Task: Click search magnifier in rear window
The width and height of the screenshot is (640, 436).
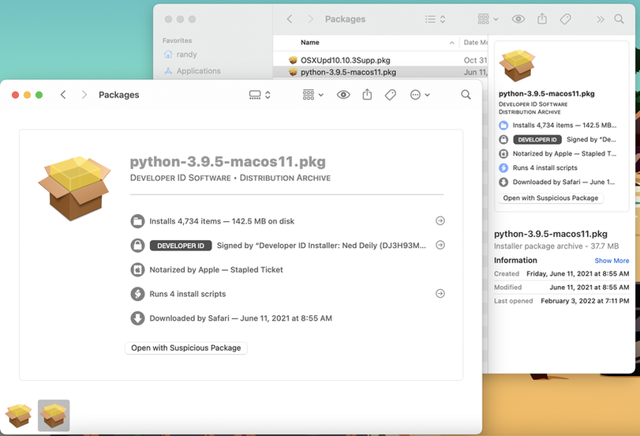Action: click(x=619, y=19)
